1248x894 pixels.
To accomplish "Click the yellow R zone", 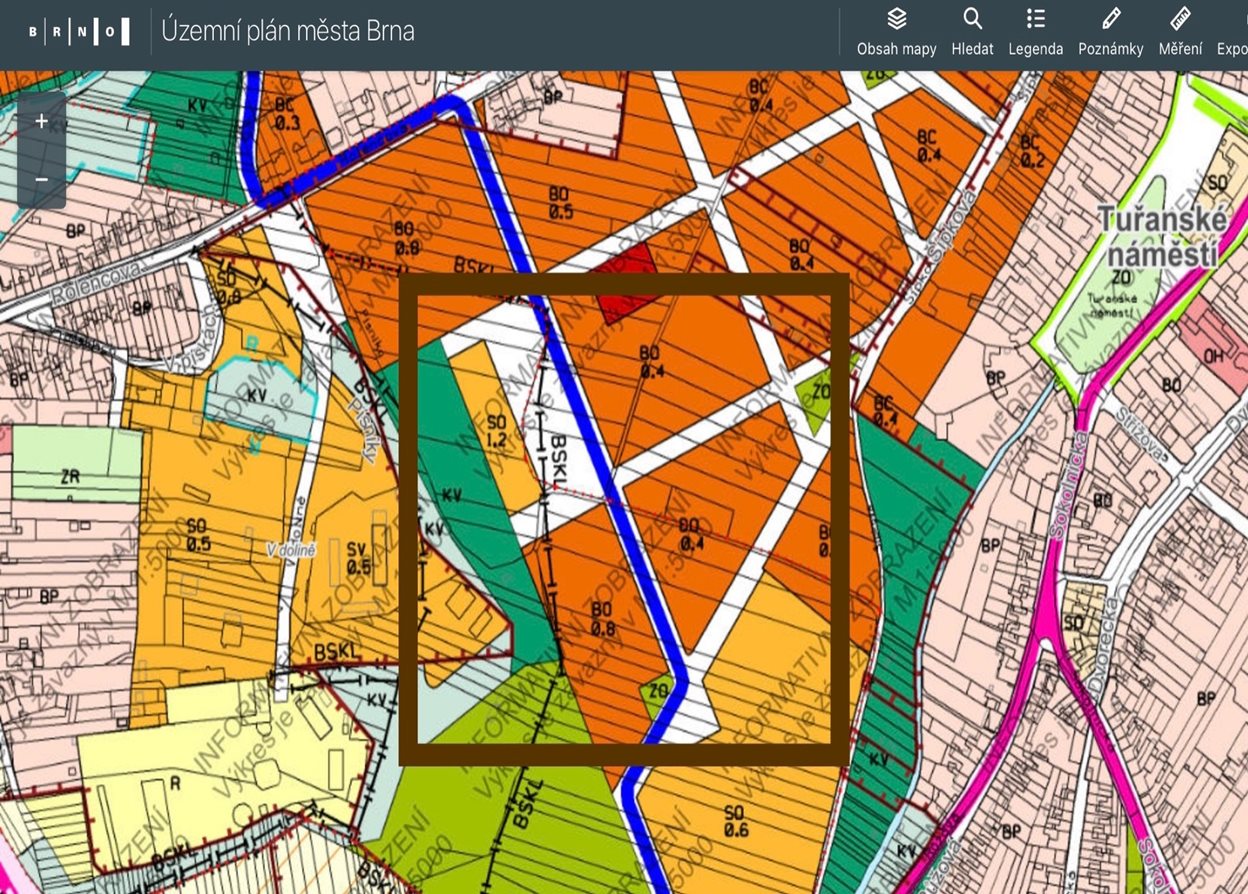I will [x=176, y=782].
